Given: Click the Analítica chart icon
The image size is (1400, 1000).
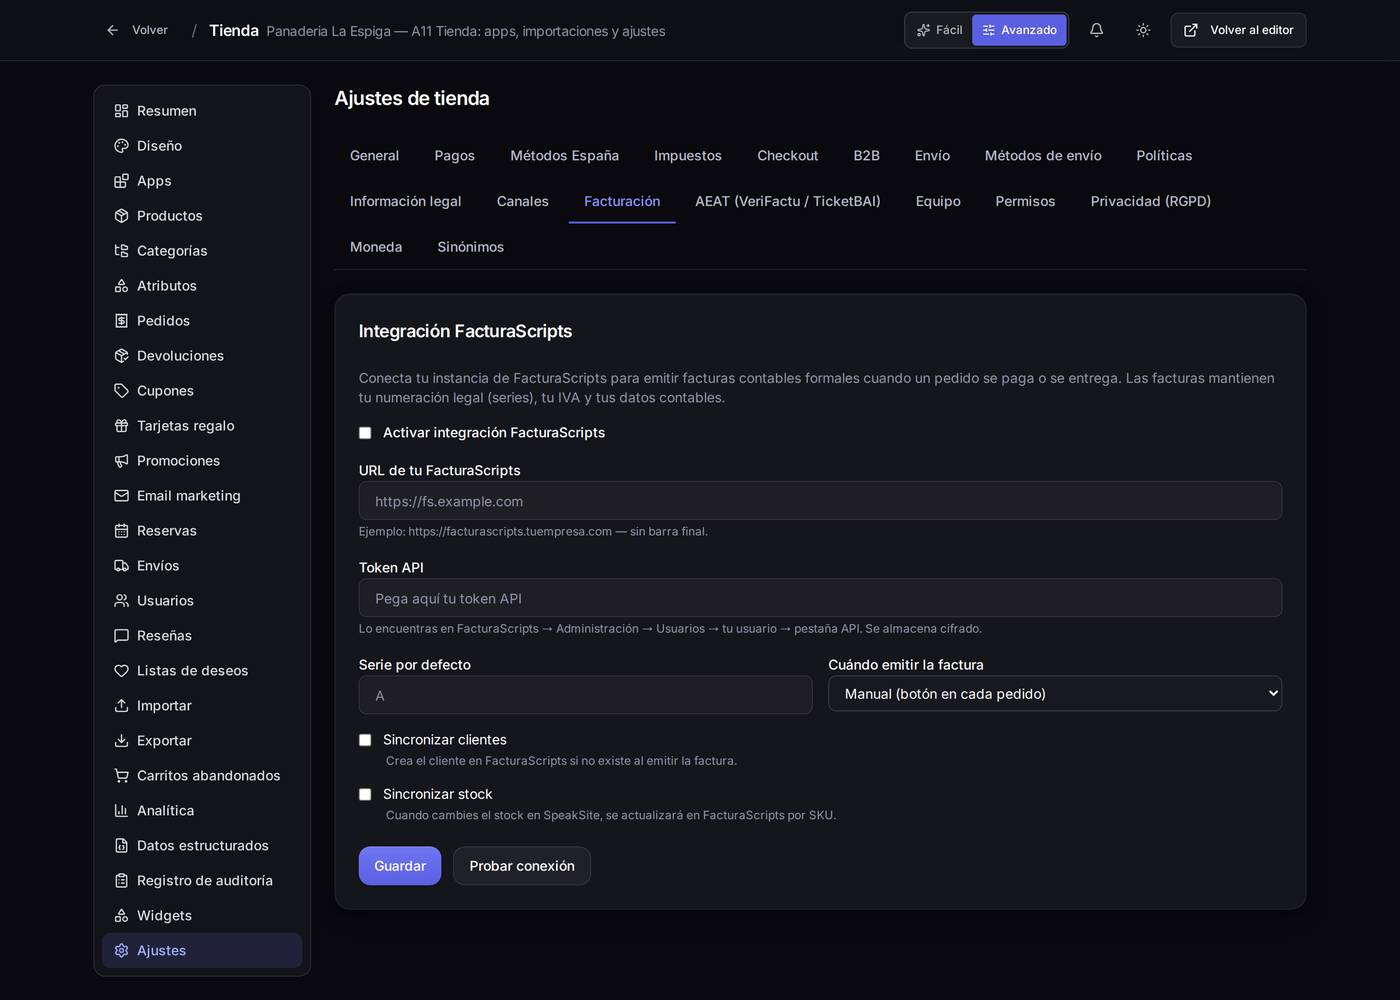Looking at the screenshot, I should pyautogui.click(x=121, y=811).
